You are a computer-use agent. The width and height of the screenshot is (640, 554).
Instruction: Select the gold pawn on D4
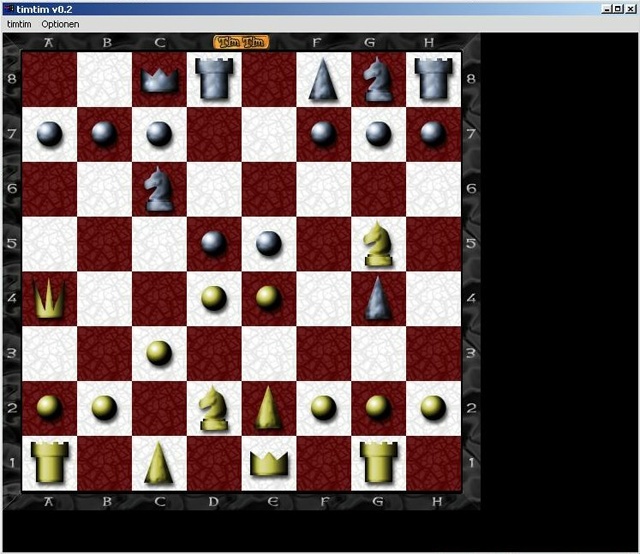click(x=214, y=298)
